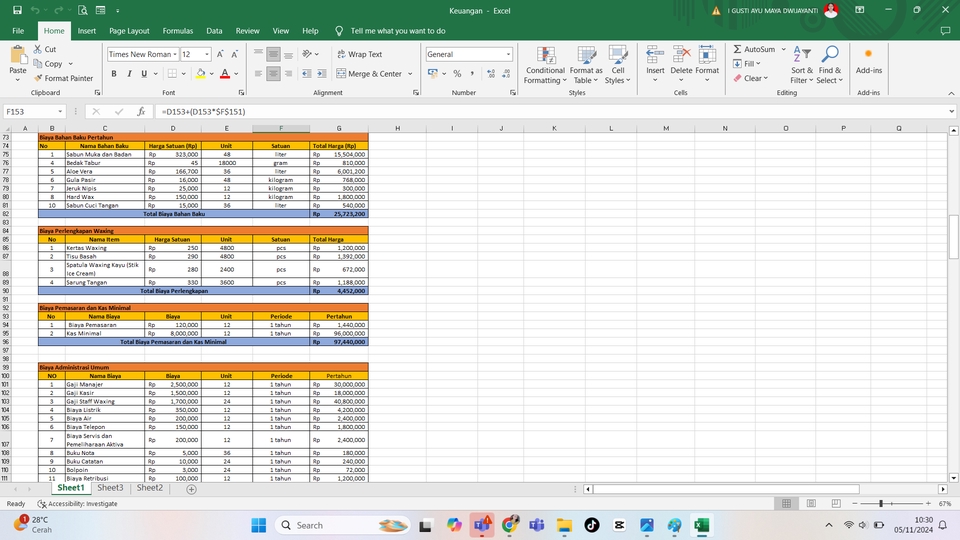Click the Save icon in quick access toolbar
Image resolution: width=960 pixels, height=540 pixels.
[17, 10]
